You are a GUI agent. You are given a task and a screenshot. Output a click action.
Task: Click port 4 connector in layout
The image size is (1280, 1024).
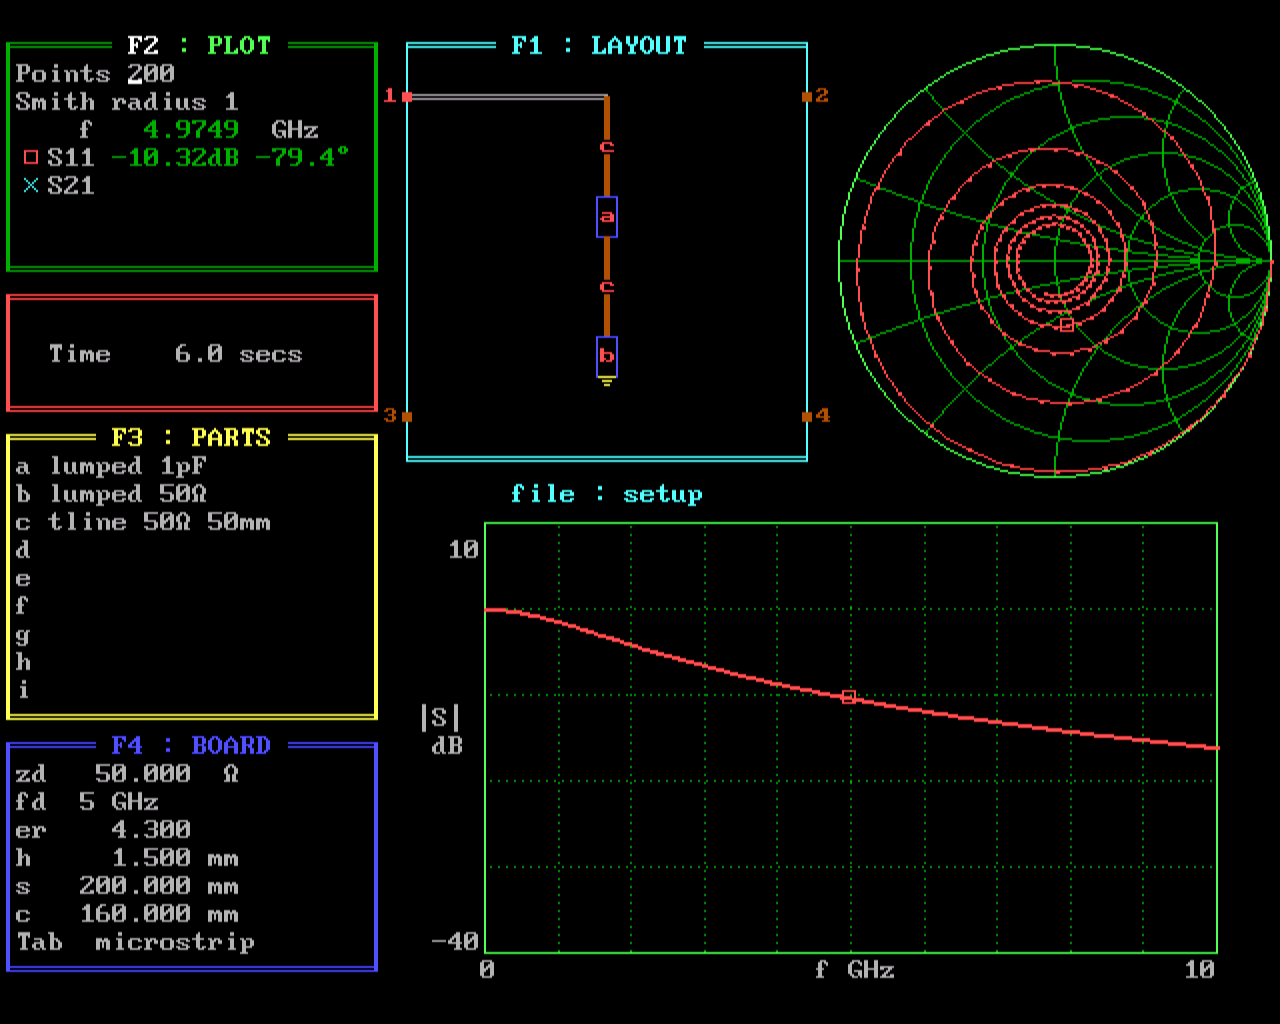(807, 416)
